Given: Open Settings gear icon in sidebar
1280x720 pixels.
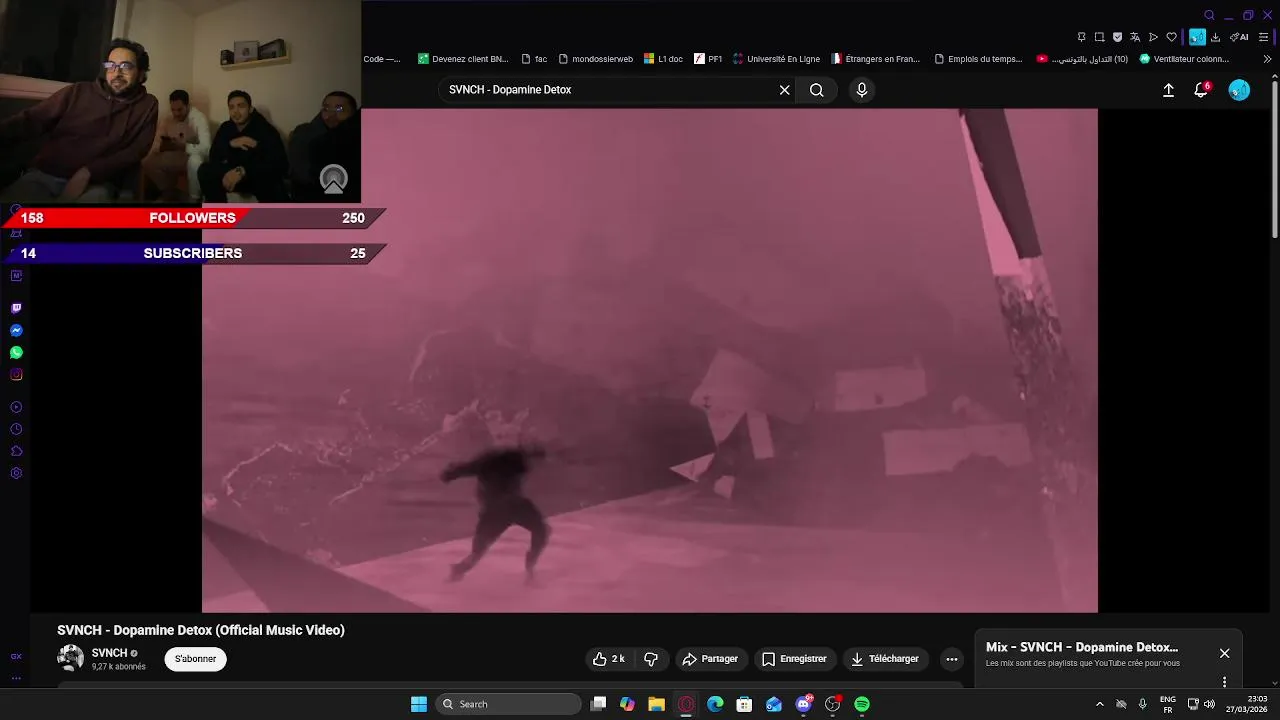Looking at the screenshot, I should coord(16,473).
